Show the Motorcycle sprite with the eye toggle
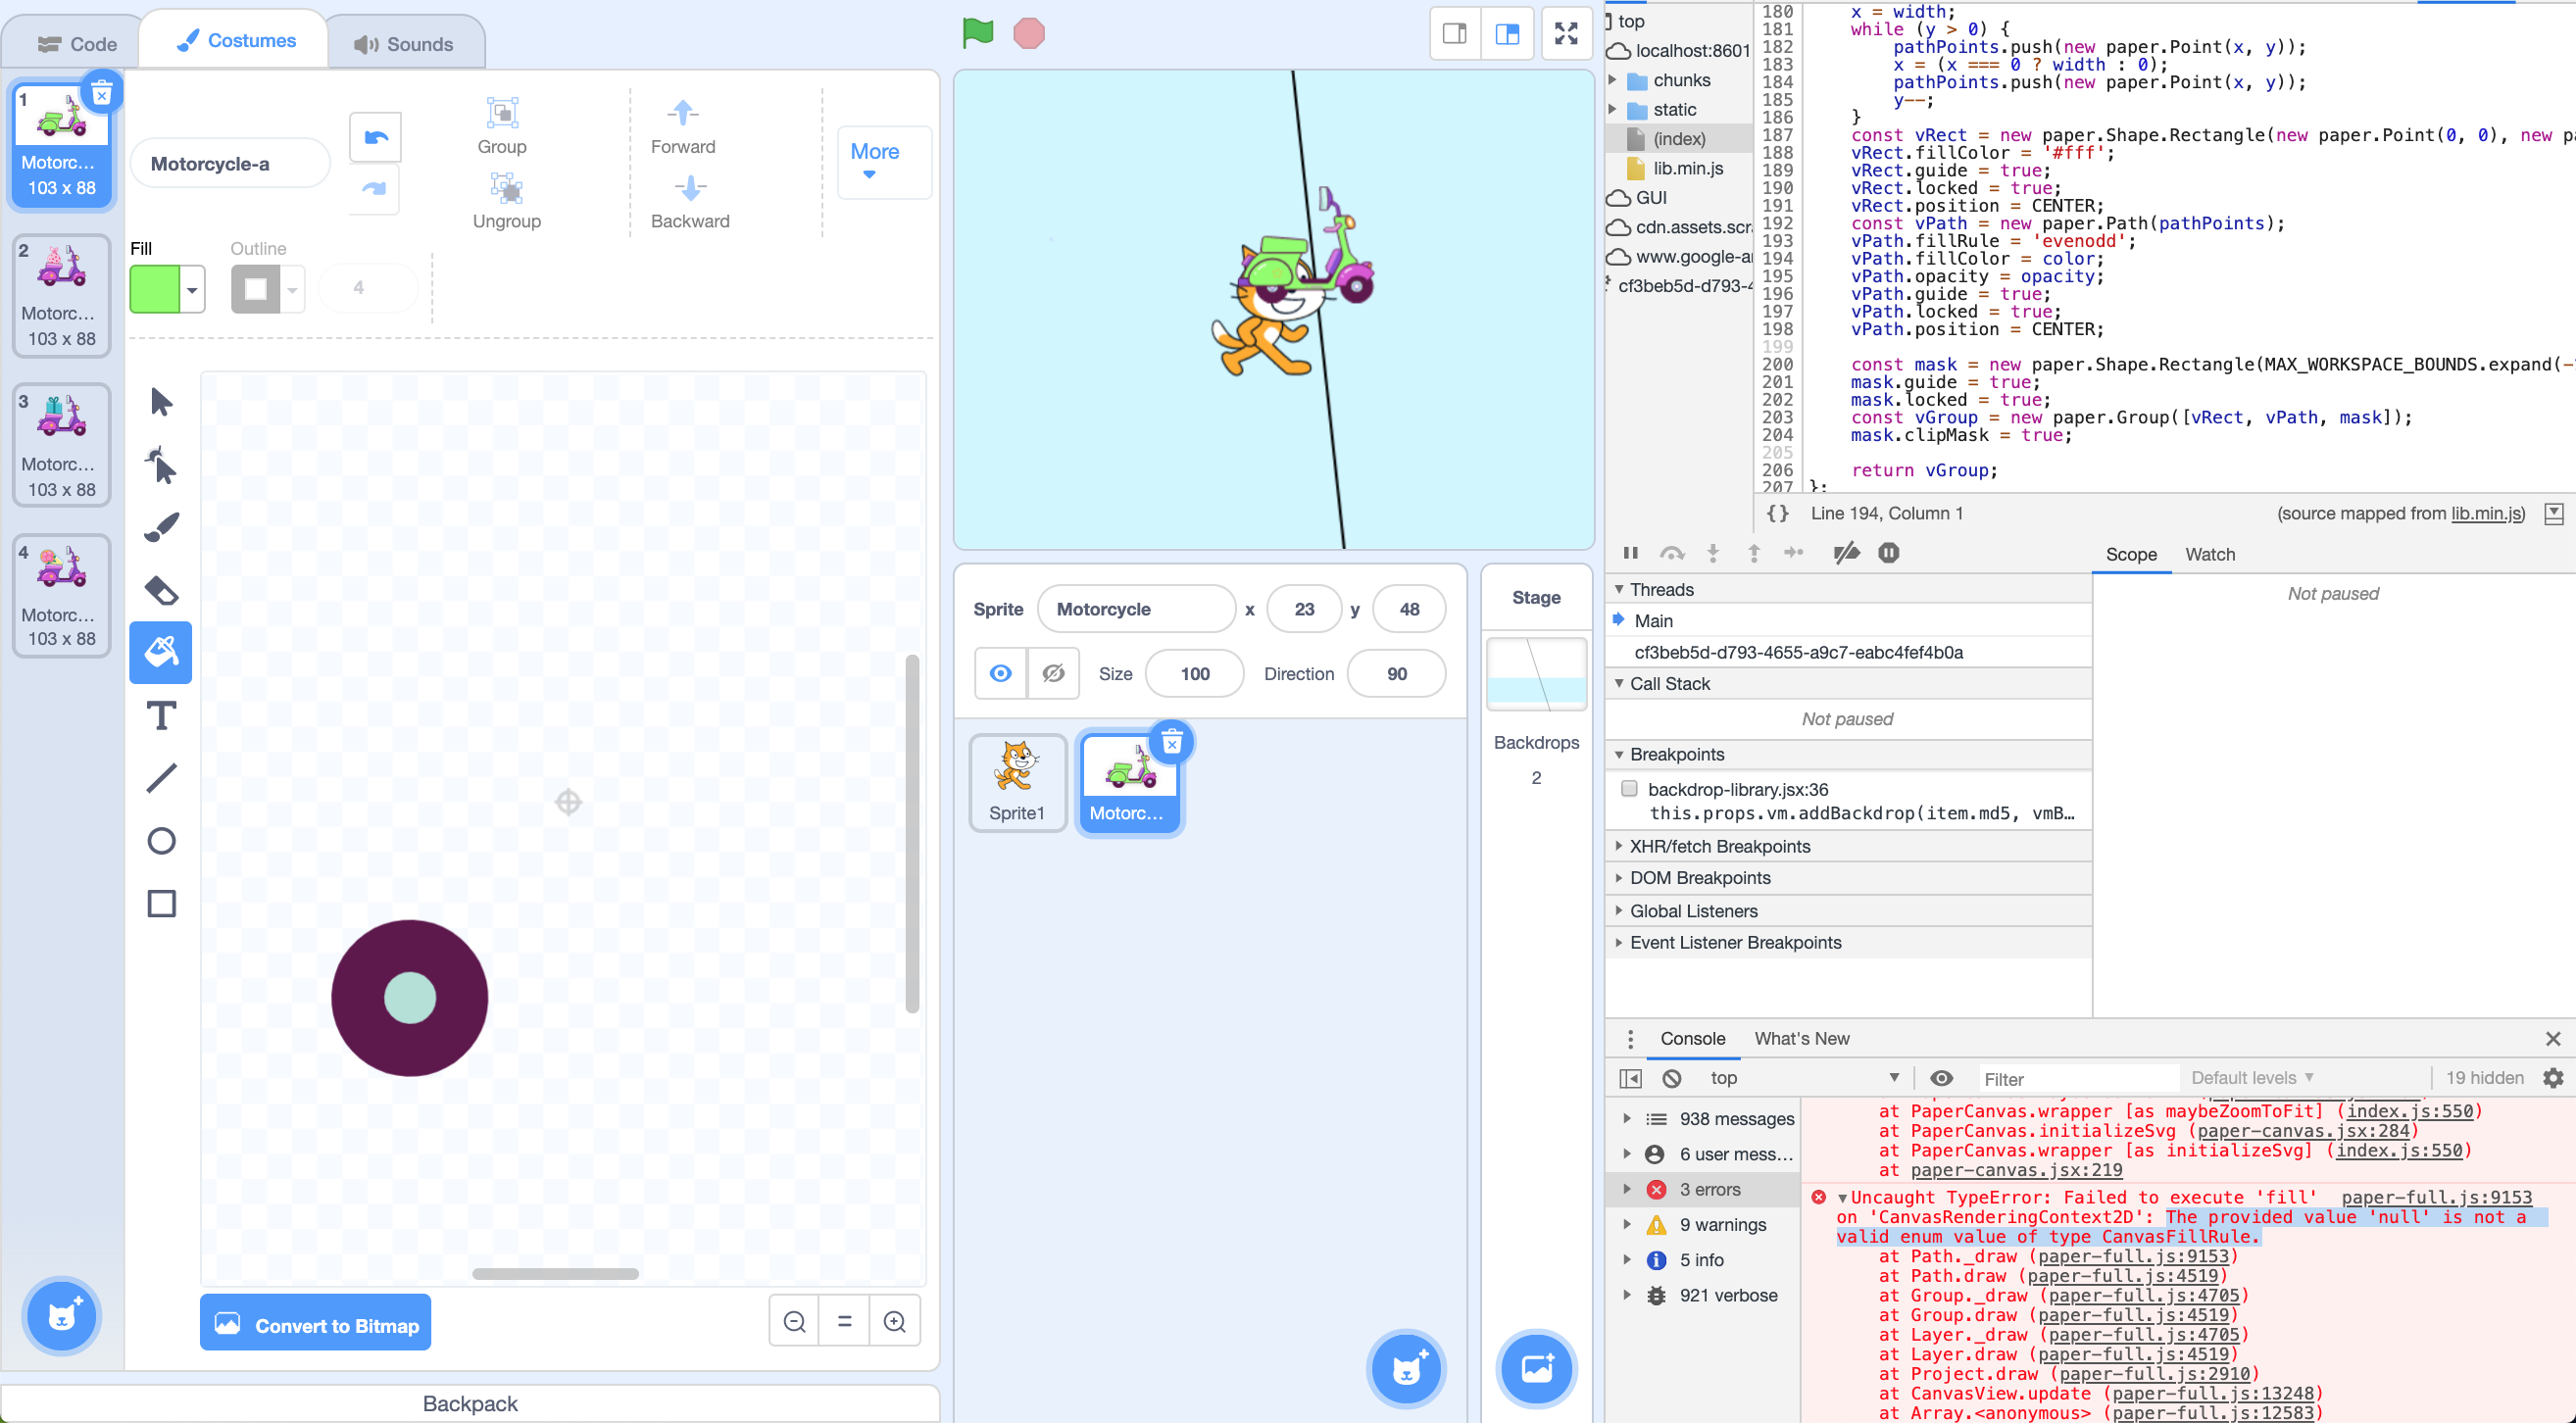Viewport: 2576px width, 1423px height. [x=1001, y=673]
